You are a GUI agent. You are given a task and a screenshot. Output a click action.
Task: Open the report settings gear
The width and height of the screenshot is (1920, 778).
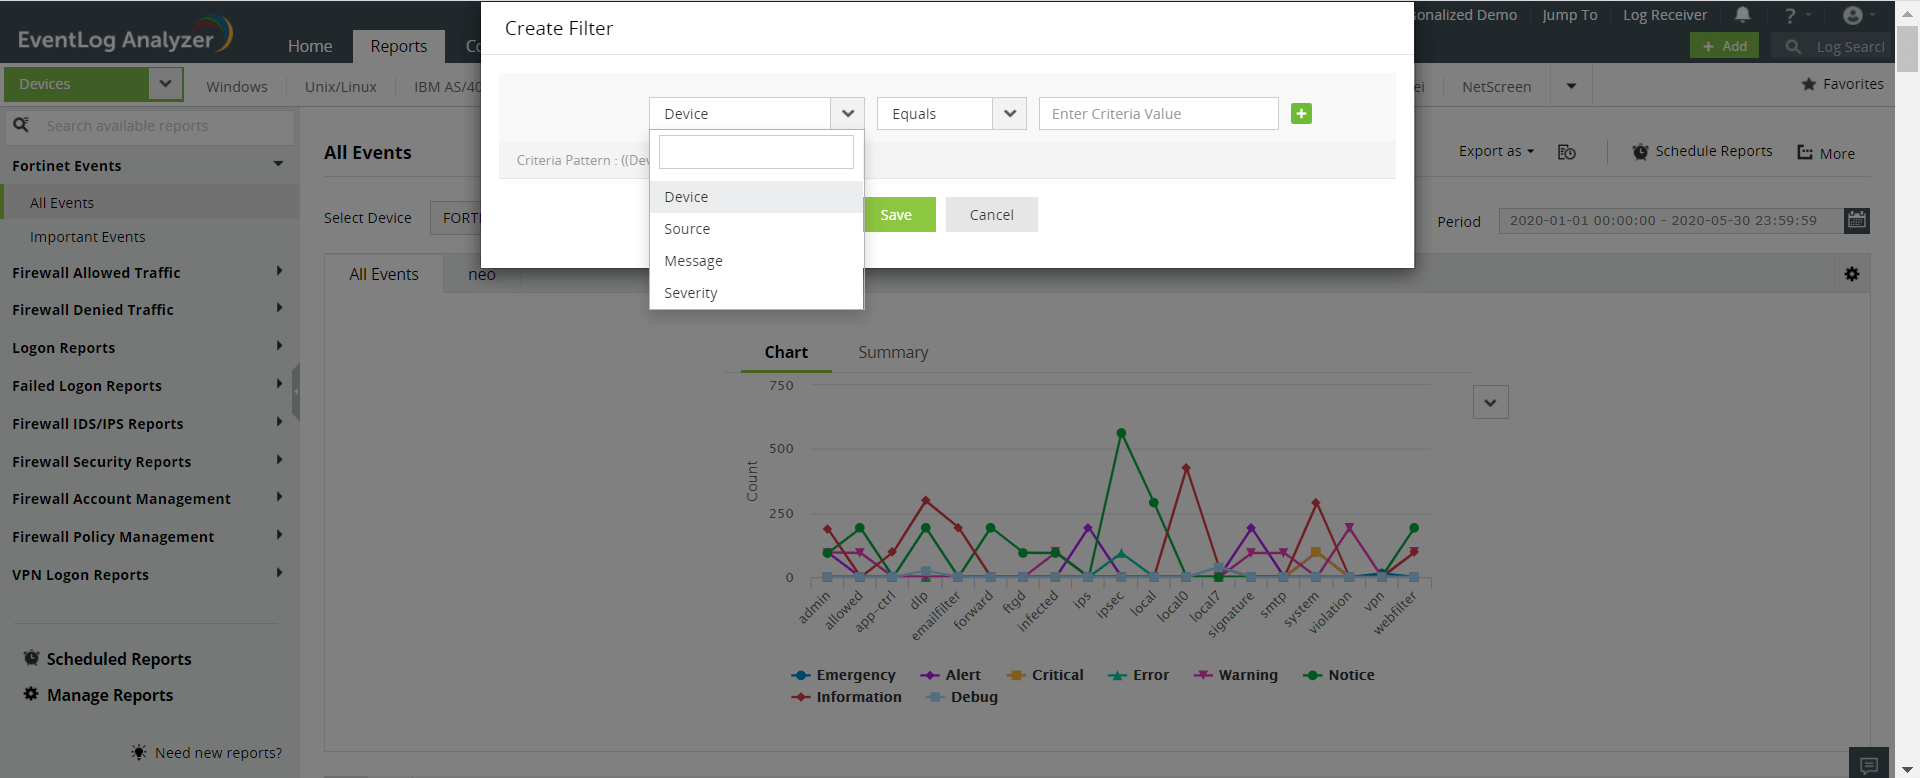point(1852,274)
